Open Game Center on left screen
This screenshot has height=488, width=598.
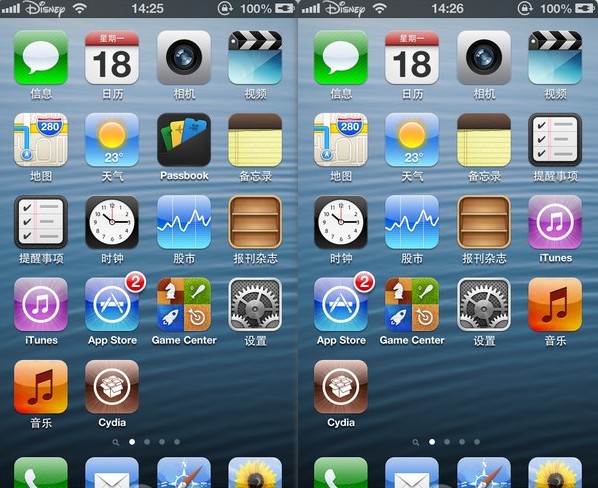(x=184, y=305)
